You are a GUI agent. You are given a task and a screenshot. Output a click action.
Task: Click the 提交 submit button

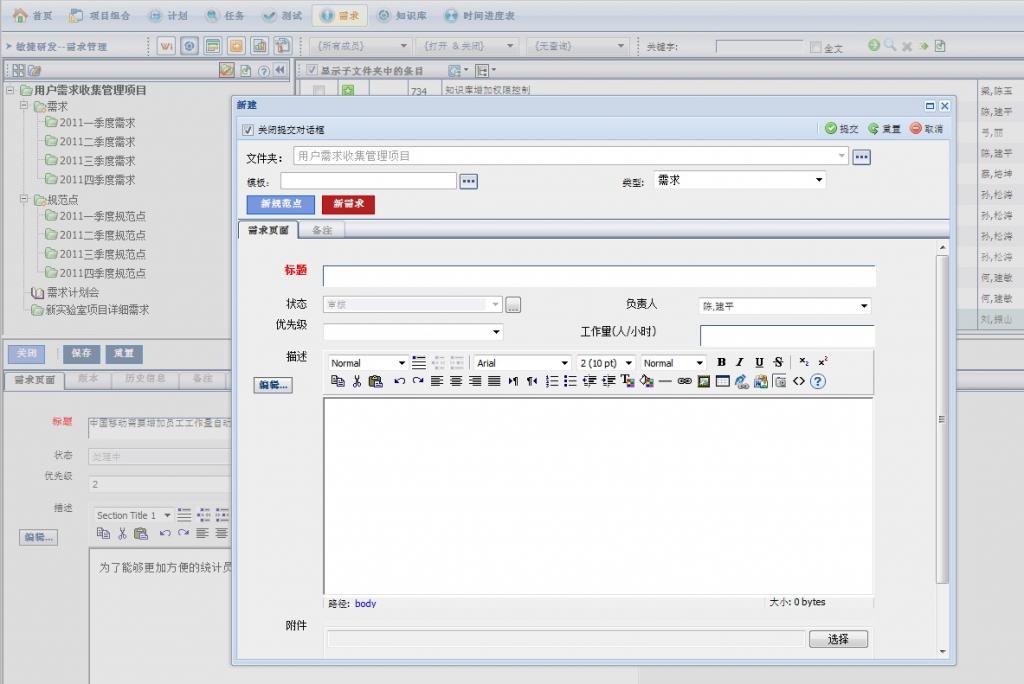pyautogui.click(x=841, y=129)
